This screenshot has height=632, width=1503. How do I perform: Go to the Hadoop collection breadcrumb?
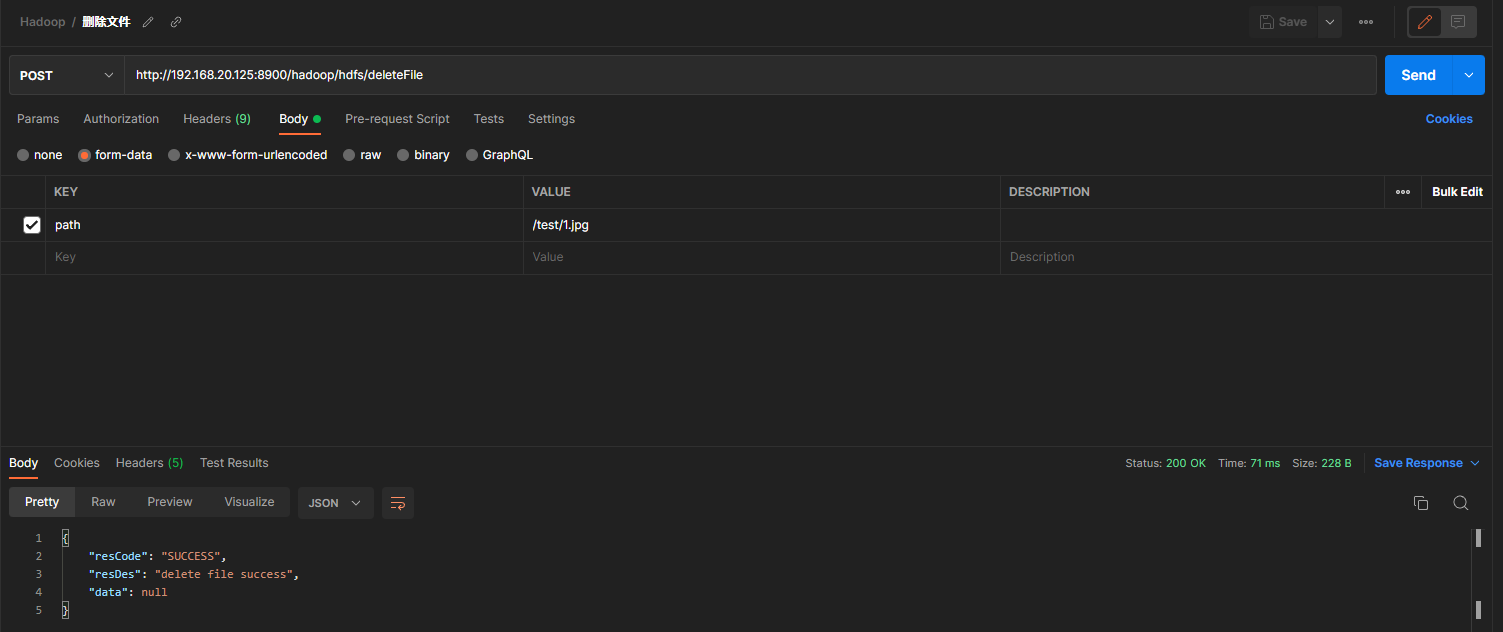pos(42,22)
